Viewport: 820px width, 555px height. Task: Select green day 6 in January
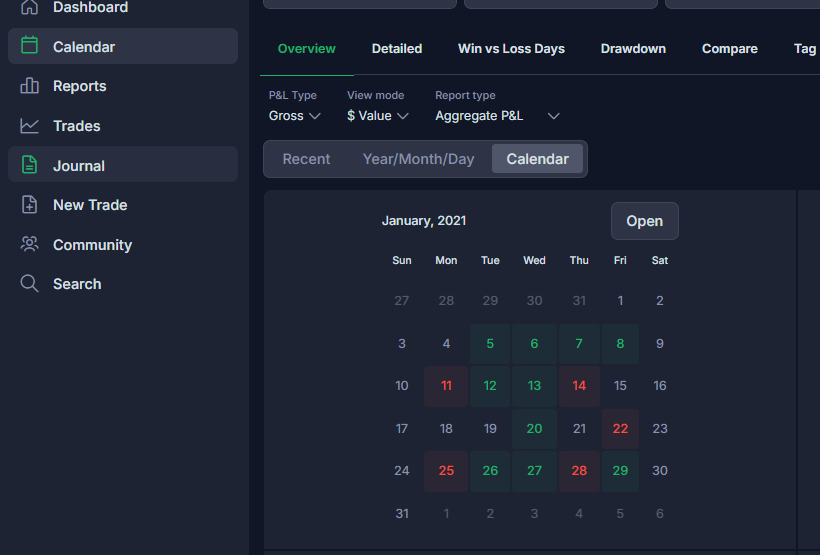tap(534, 344)
